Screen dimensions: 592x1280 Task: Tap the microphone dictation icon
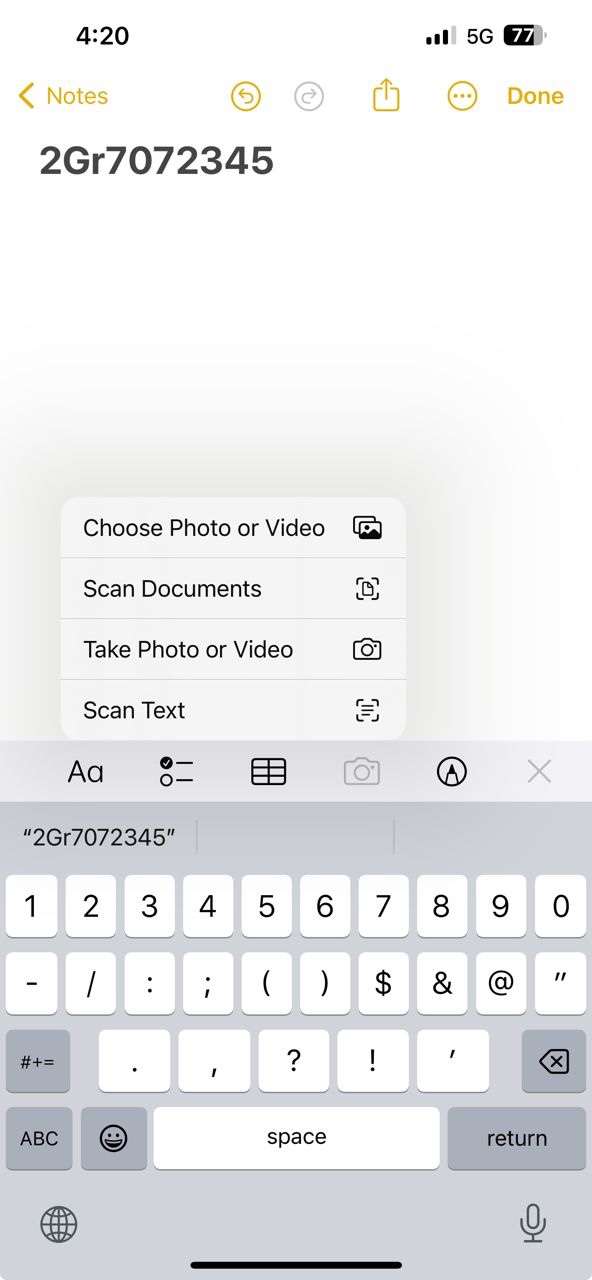533,1223
